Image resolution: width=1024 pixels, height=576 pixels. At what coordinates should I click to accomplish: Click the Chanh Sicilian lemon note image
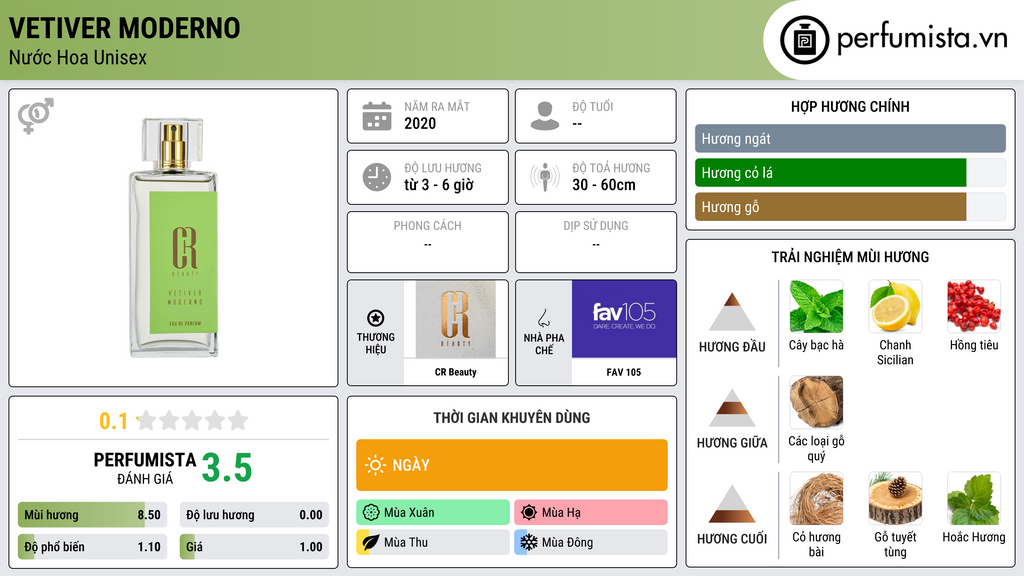click(x=895, y=306)
